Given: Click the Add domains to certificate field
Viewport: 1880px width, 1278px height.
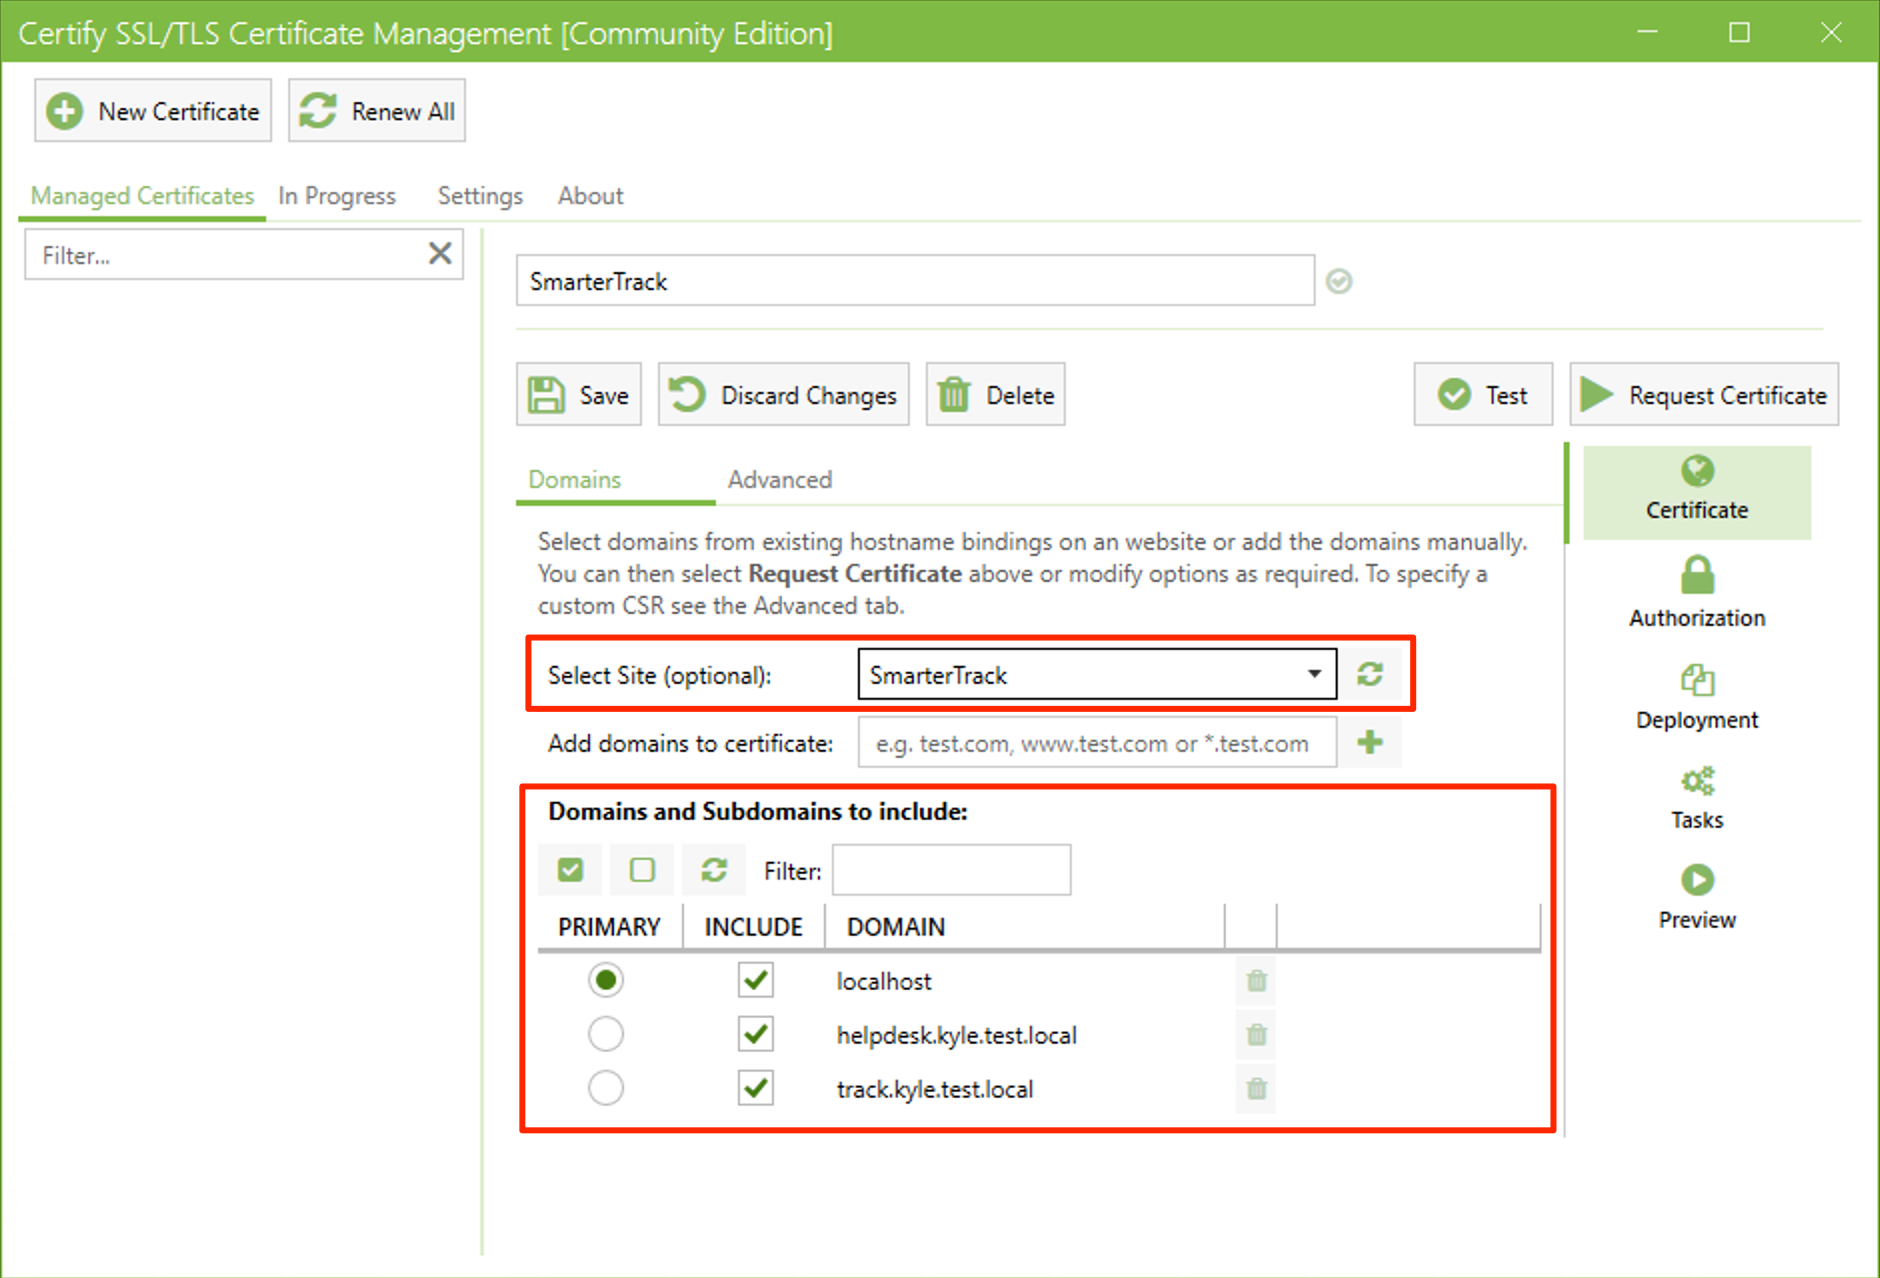Looking at the screenshot, I should pos(1097,743).
